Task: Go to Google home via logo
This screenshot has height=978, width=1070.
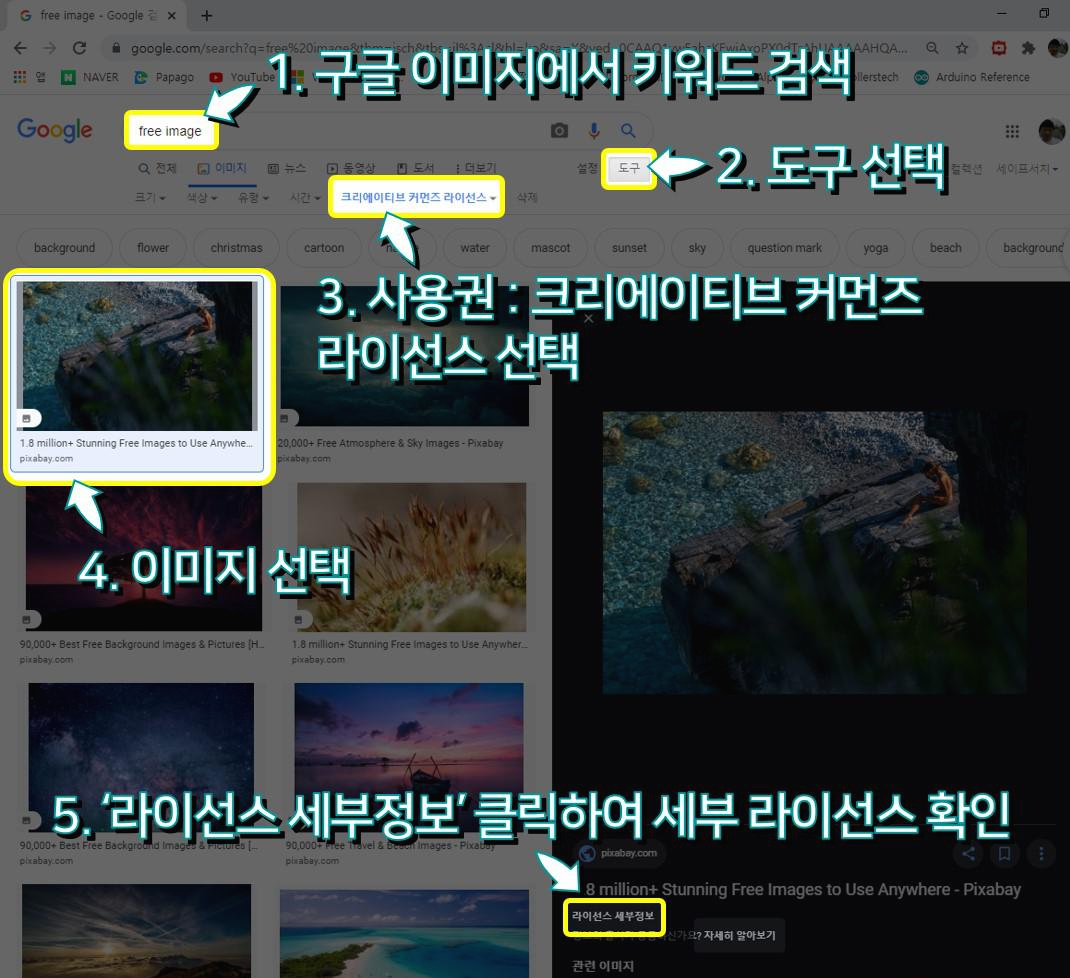Action: coord(55,130)
